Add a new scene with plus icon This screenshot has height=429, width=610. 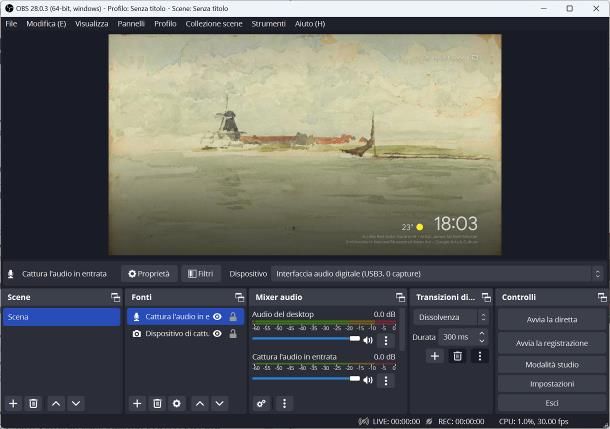click(13, 403)
